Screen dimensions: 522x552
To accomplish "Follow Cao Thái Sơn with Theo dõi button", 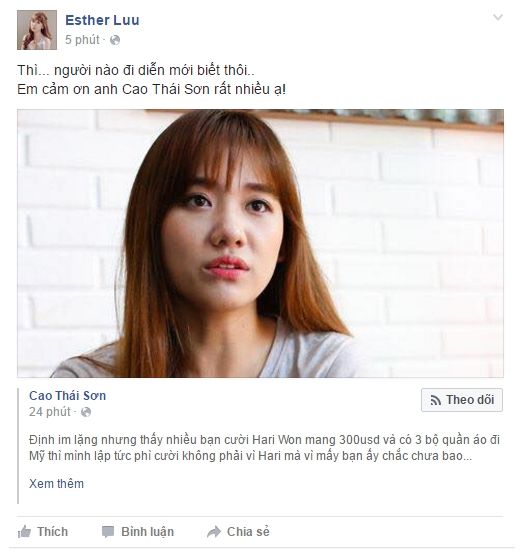I will click(x=462, y=400).
